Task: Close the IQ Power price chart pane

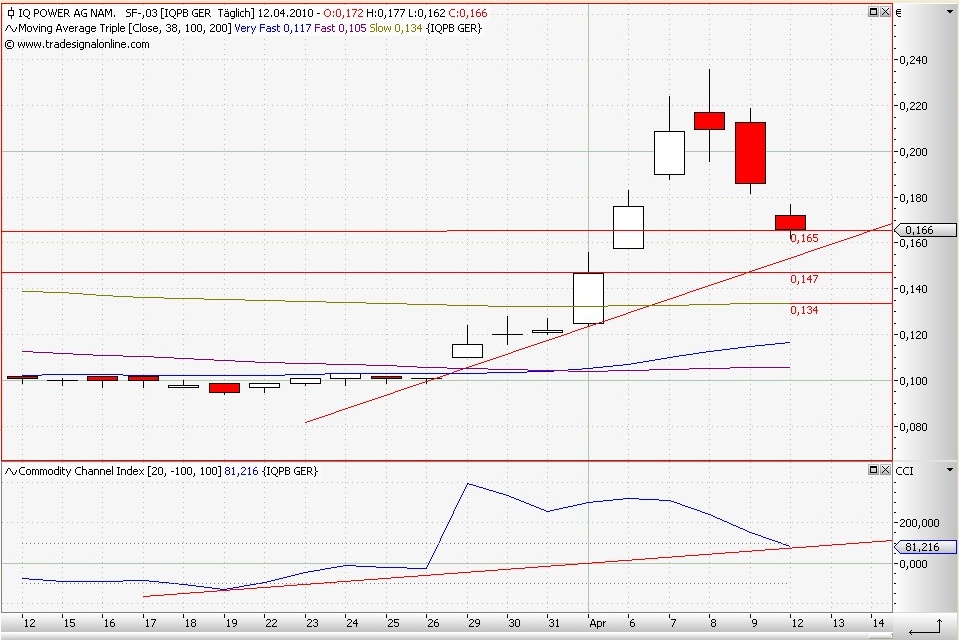Action: tap(885, 12)
